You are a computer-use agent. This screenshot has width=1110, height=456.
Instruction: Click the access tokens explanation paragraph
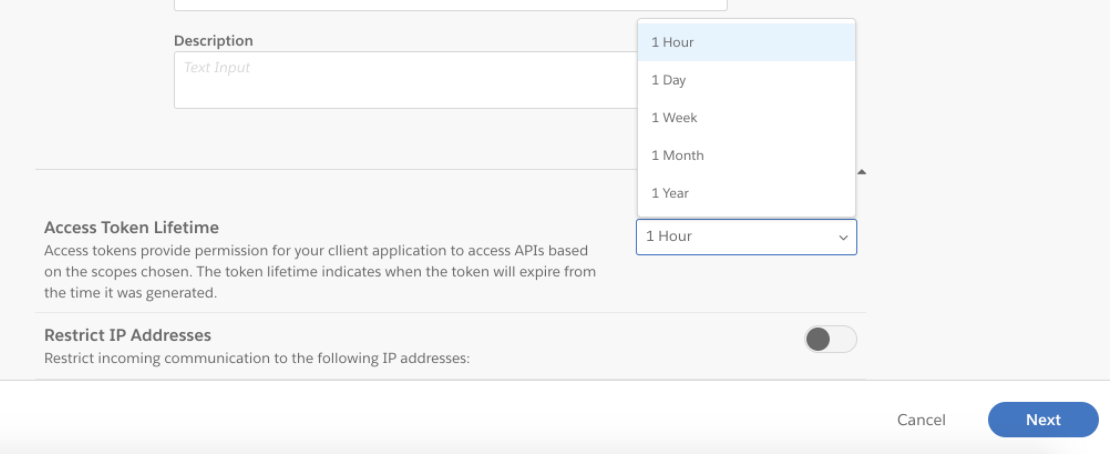tap(320, 272)
